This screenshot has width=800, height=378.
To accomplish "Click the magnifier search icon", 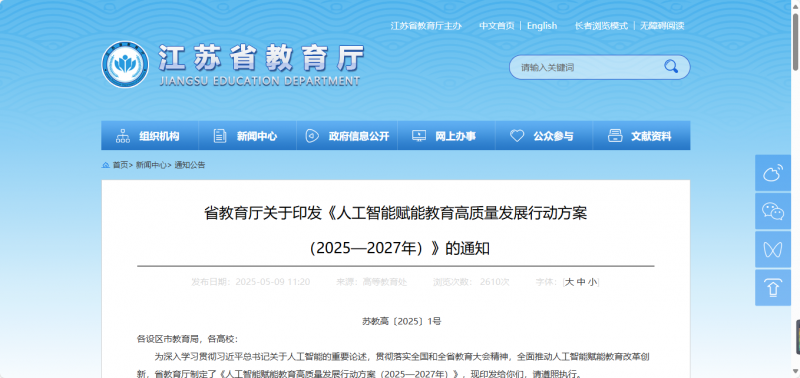I will coord(671,66).
